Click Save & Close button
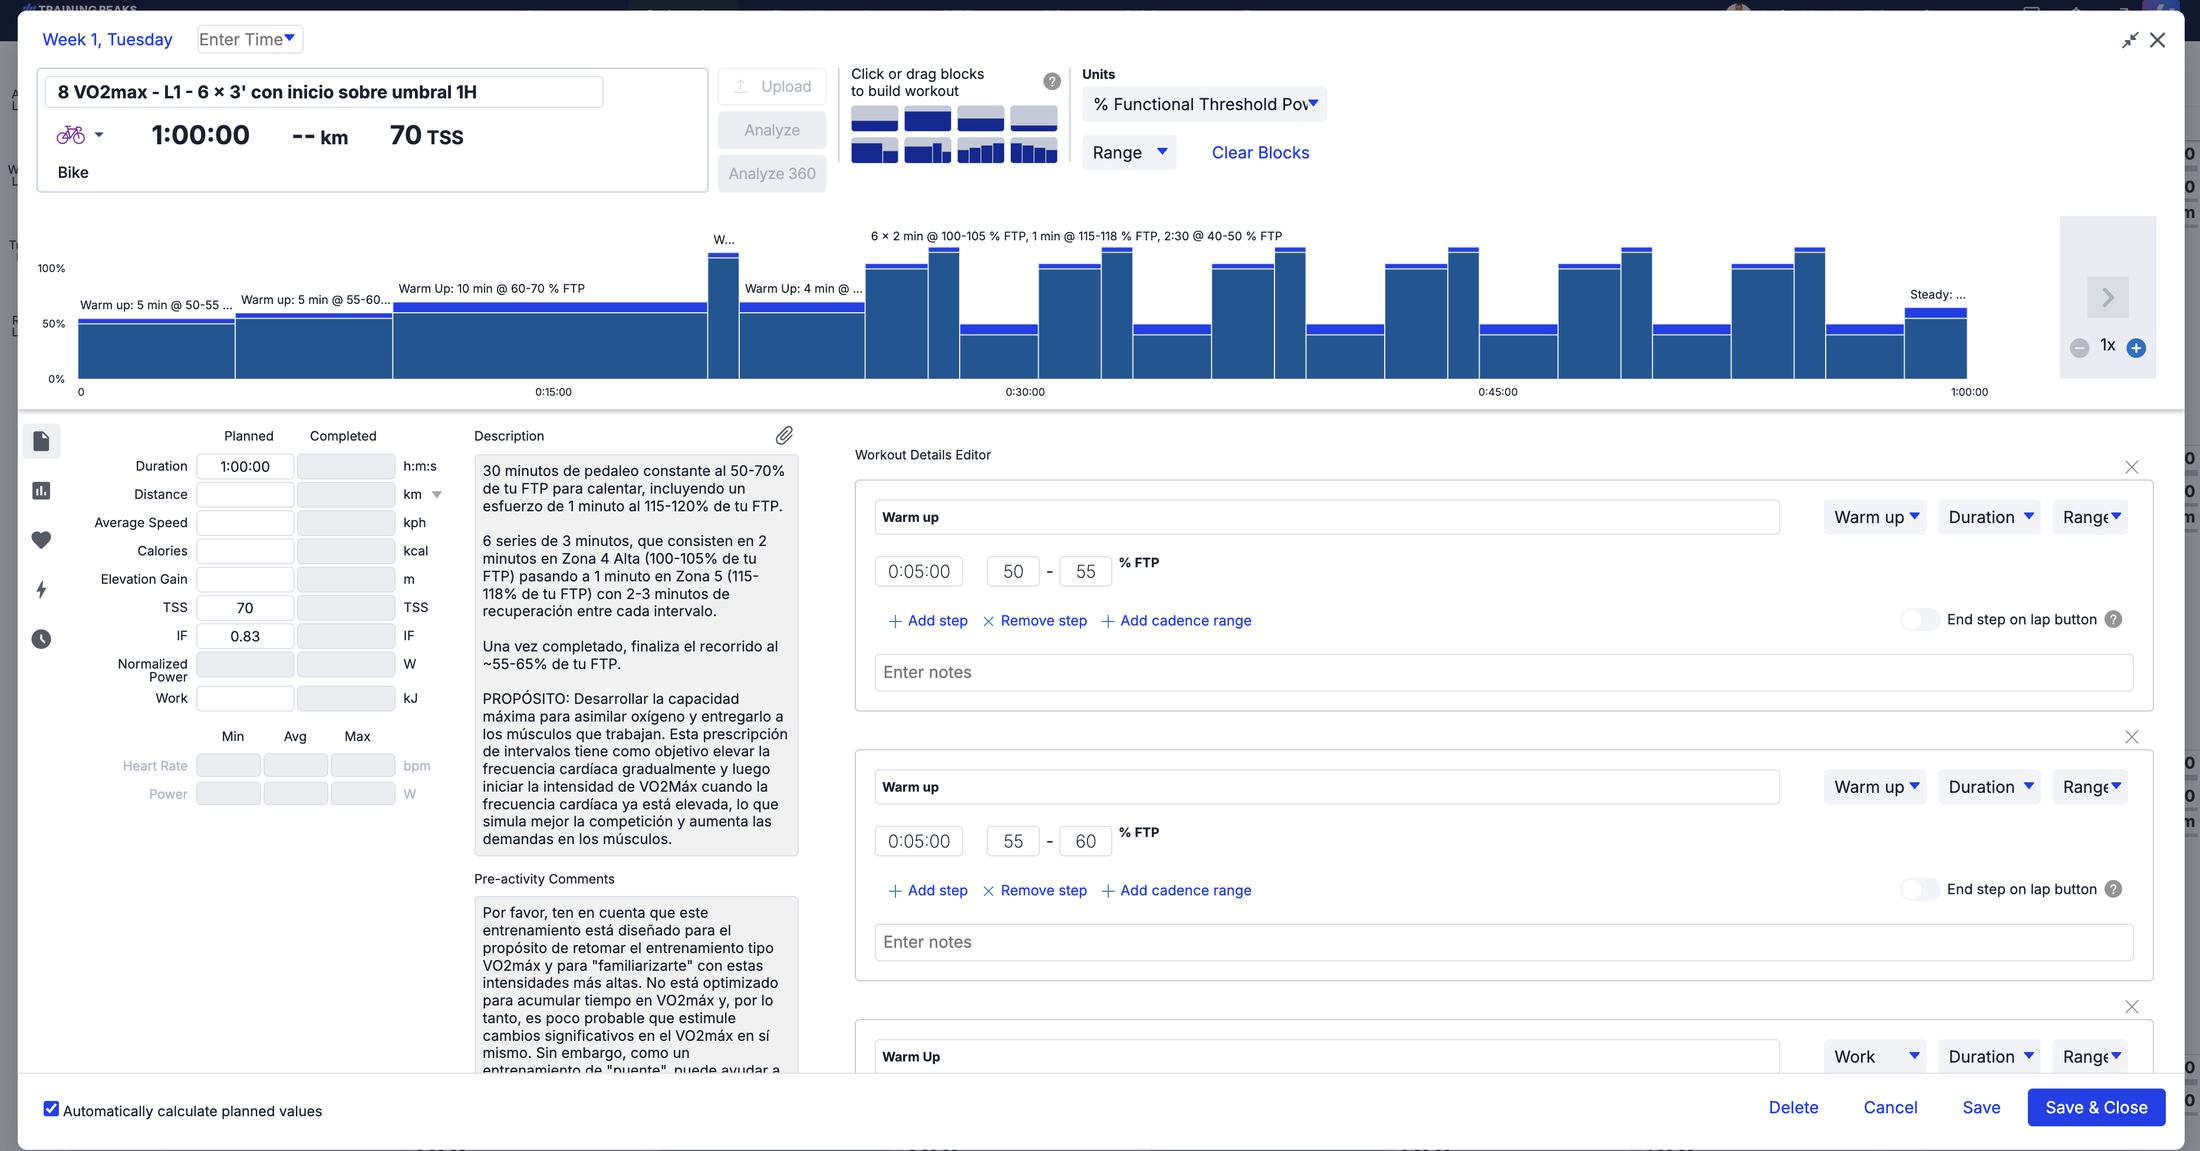2200x1151 pixels. [x=2096, y=1107]
